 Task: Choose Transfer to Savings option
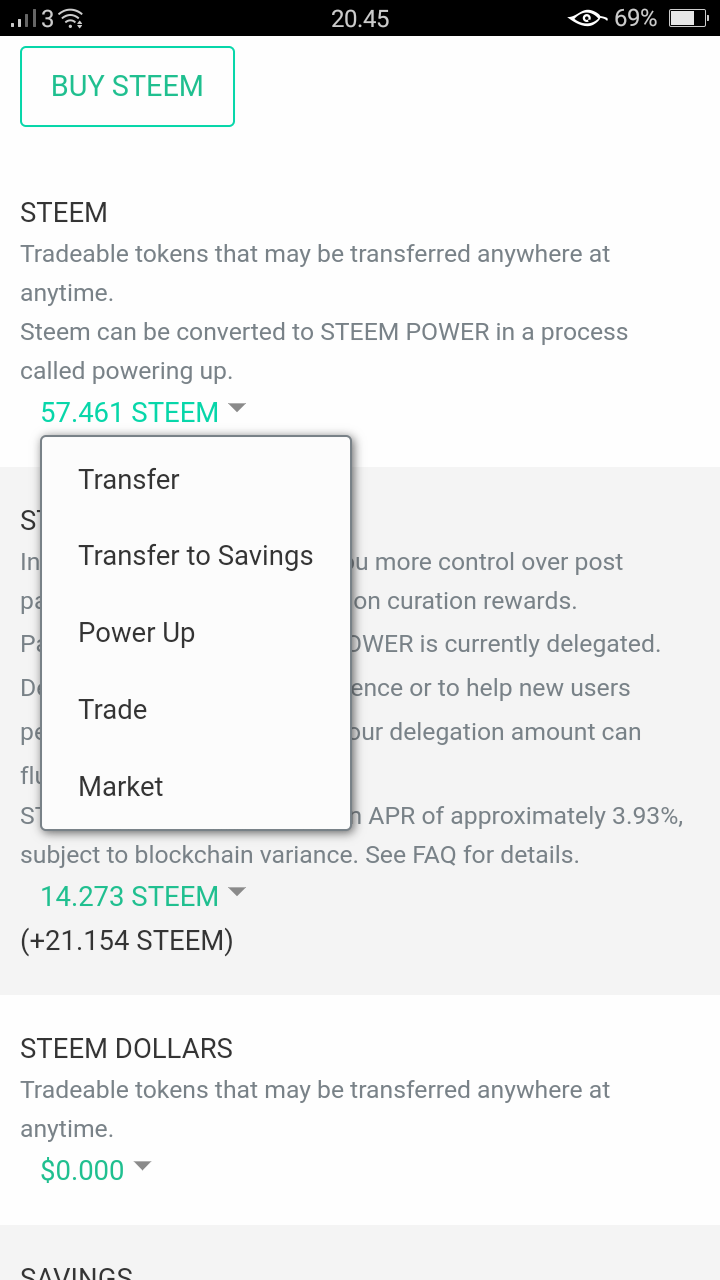pos(196,556)
